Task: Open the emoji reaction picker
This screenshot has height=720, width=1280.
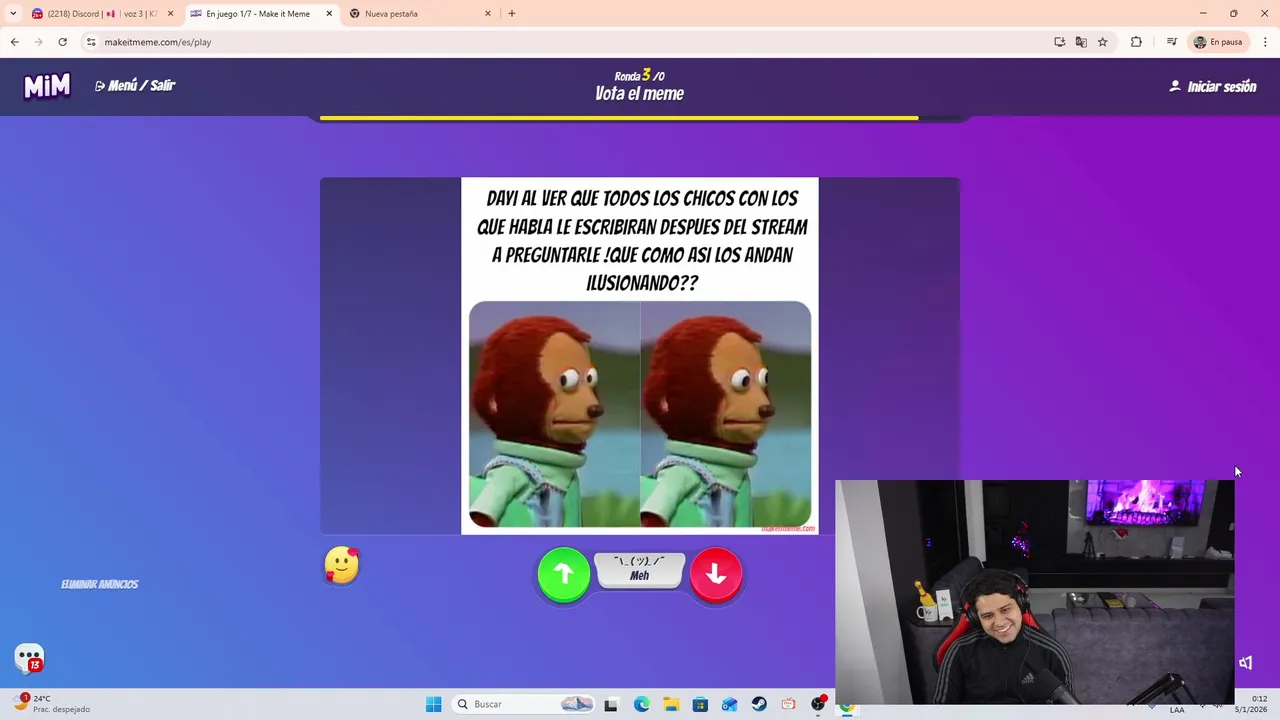Action: click(x=342, y=566)
